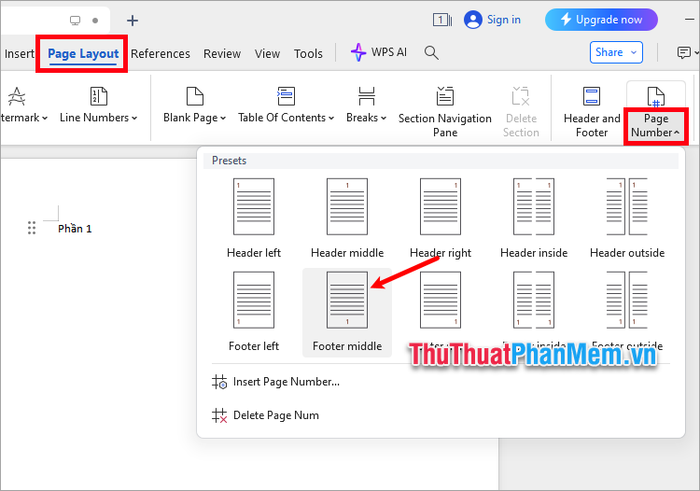
Task: Click Upgrade now button
Action: click(x=601, y=20)
